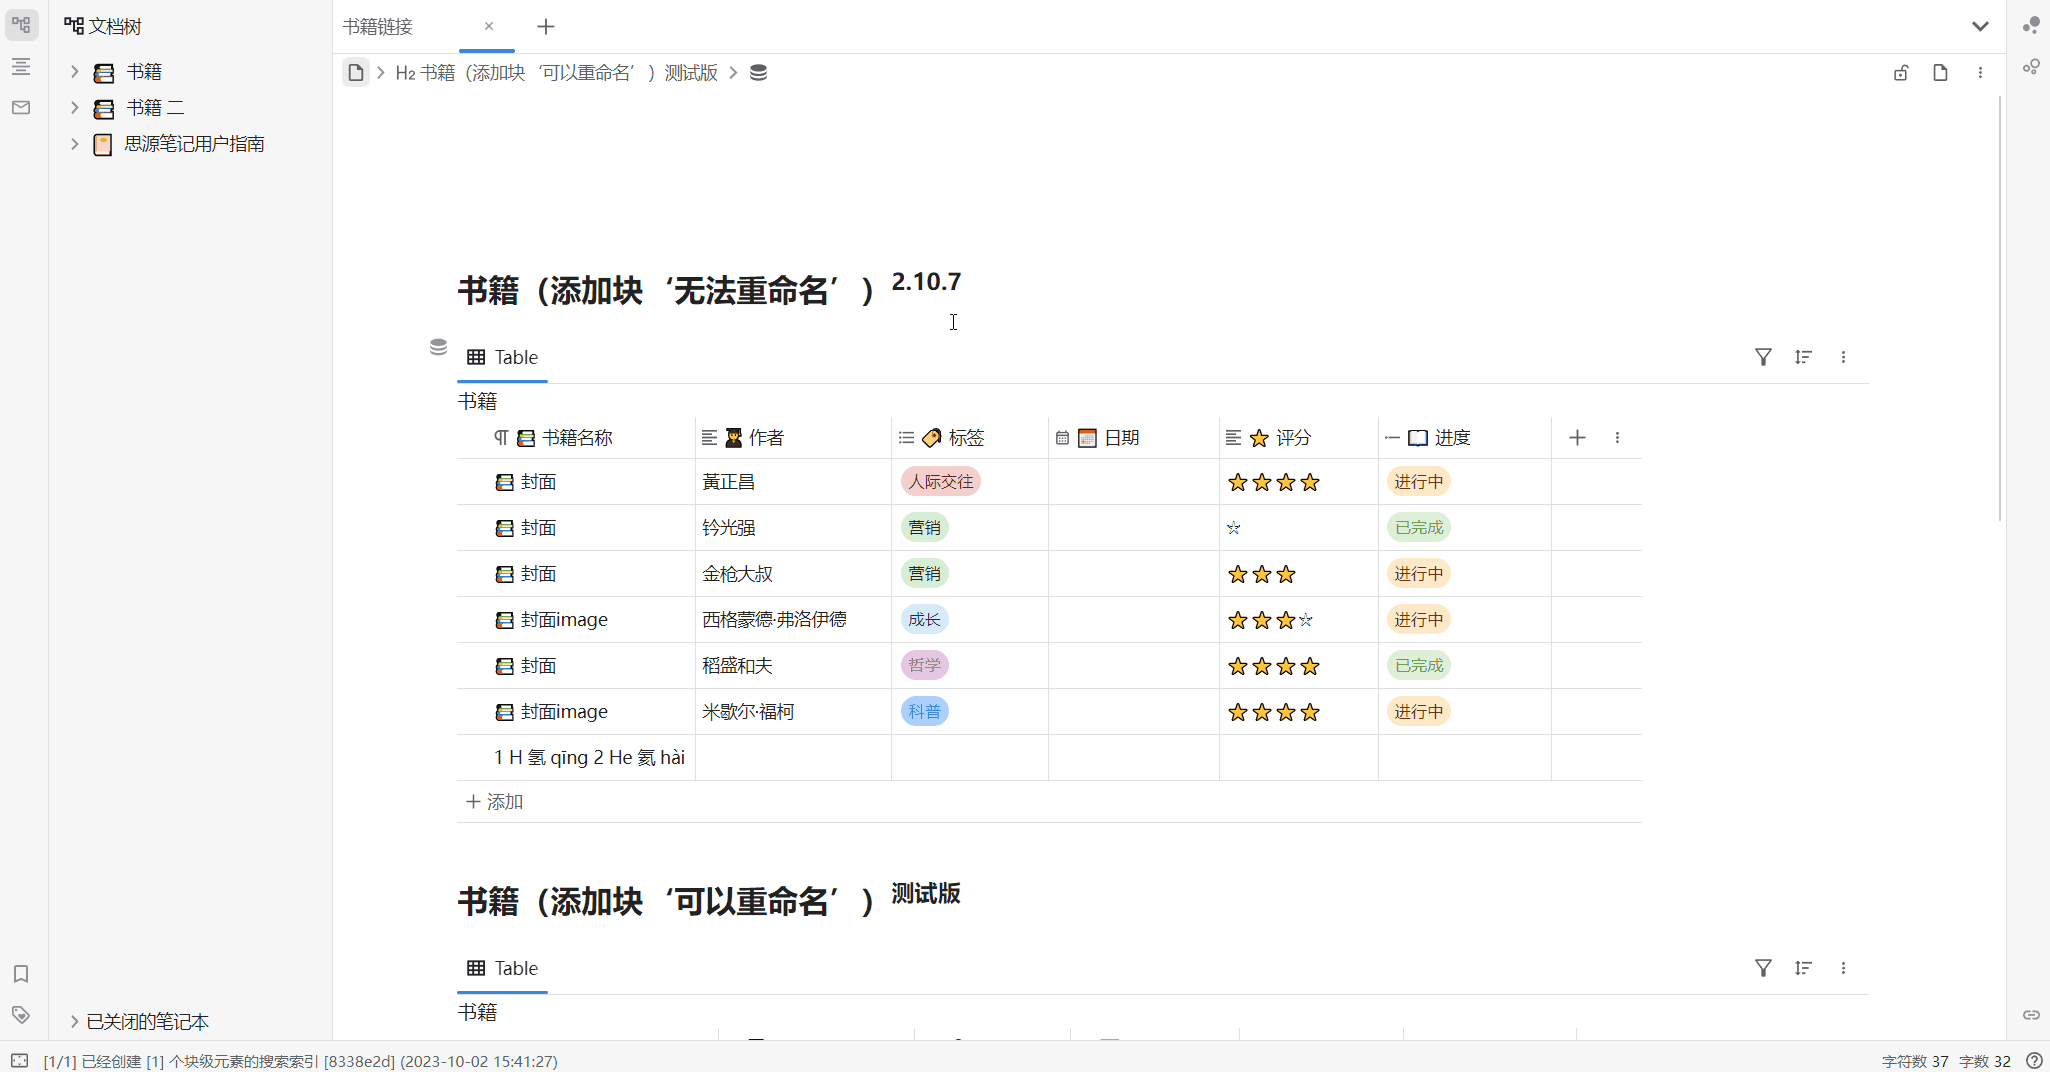Toggle the status bar dock icon
Viewport: 2050px width, 1072px height.
point(19,1061)
